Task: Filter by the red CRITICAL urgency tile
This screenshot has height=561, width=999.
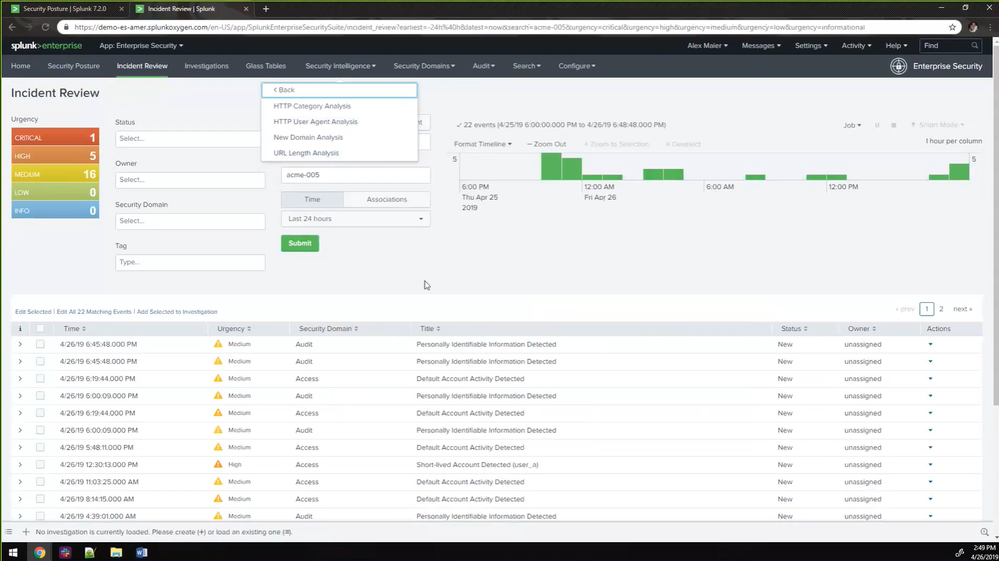Action: 55,138
